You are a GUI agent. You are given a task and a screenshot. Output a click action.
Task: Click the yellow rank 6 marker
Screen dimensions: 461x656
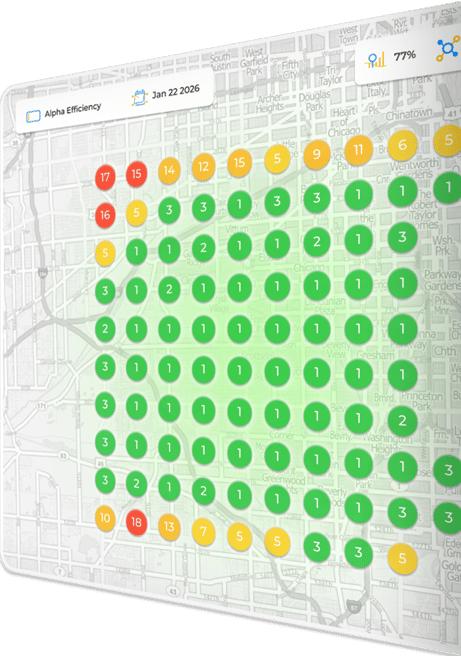(x=402, y=145)
